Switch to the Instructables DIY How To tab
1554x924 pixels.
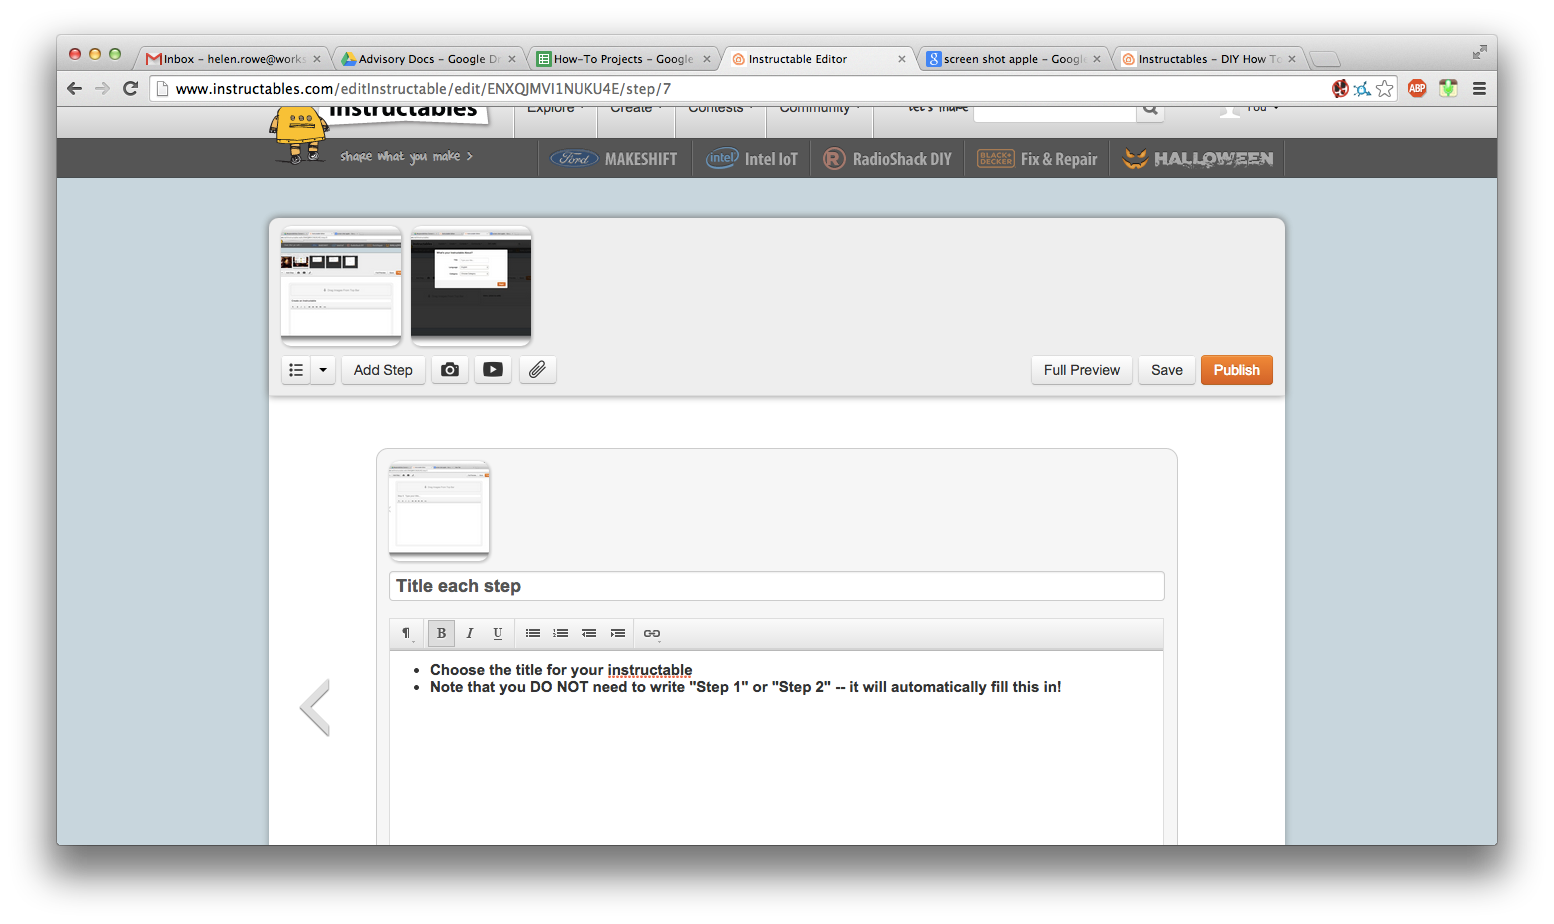[x=1205, y=58]
